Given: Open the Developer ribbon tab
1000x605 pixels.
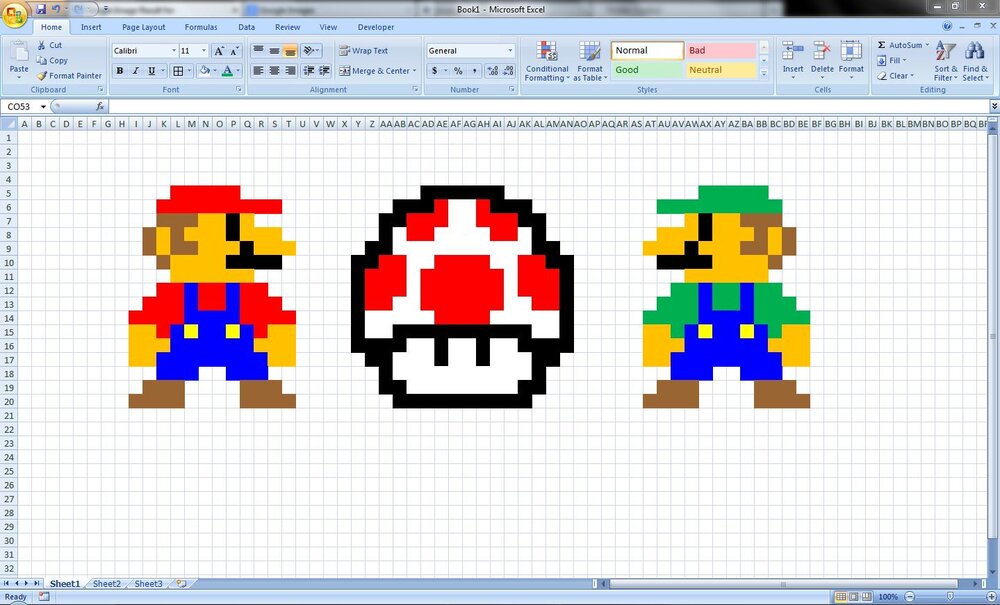Looking at the screenshot, I should coord(376,27).
